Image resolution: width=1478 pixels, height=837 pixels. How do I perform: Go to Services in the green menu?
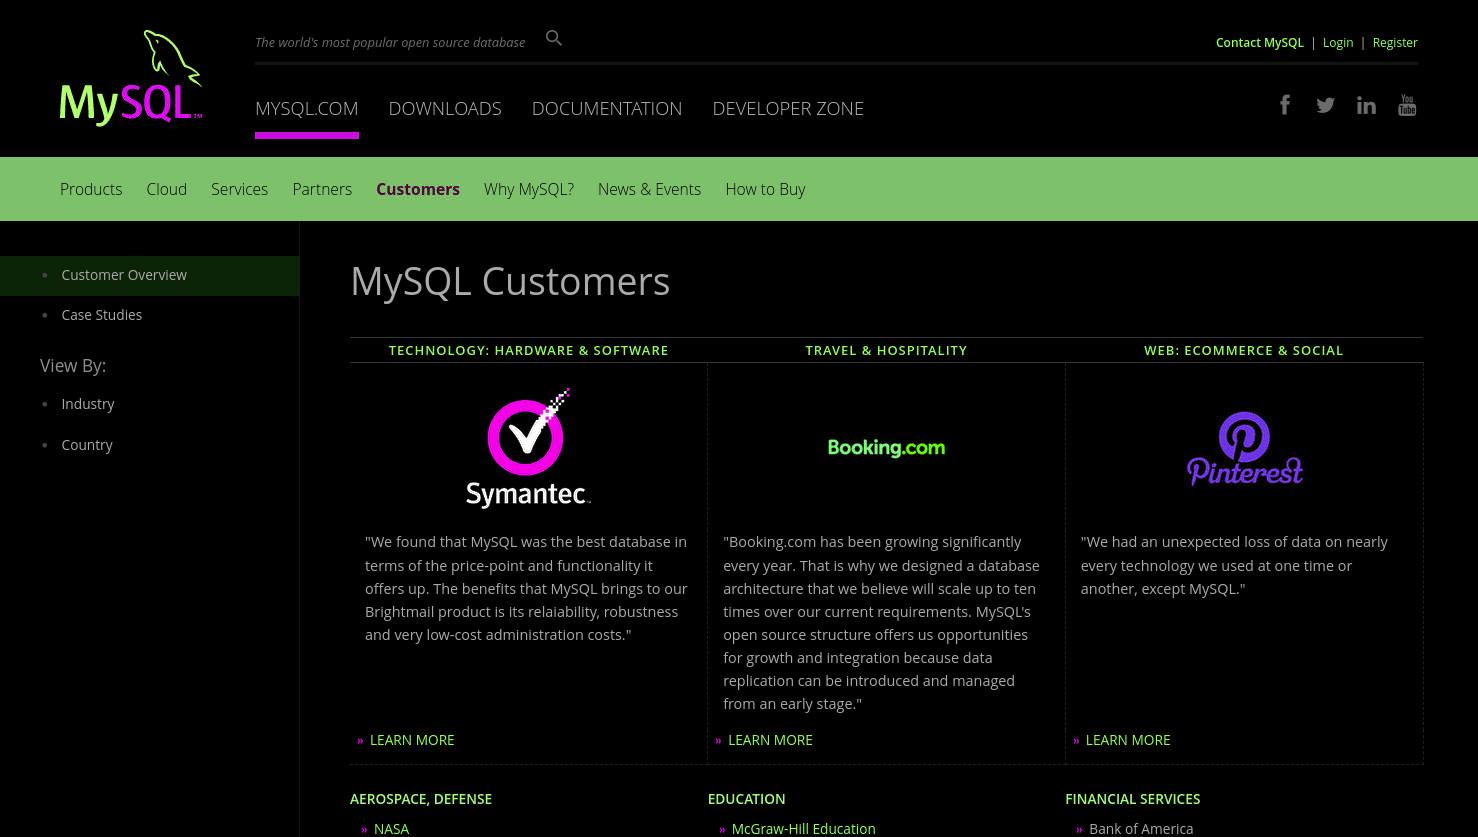coord(240,189)
